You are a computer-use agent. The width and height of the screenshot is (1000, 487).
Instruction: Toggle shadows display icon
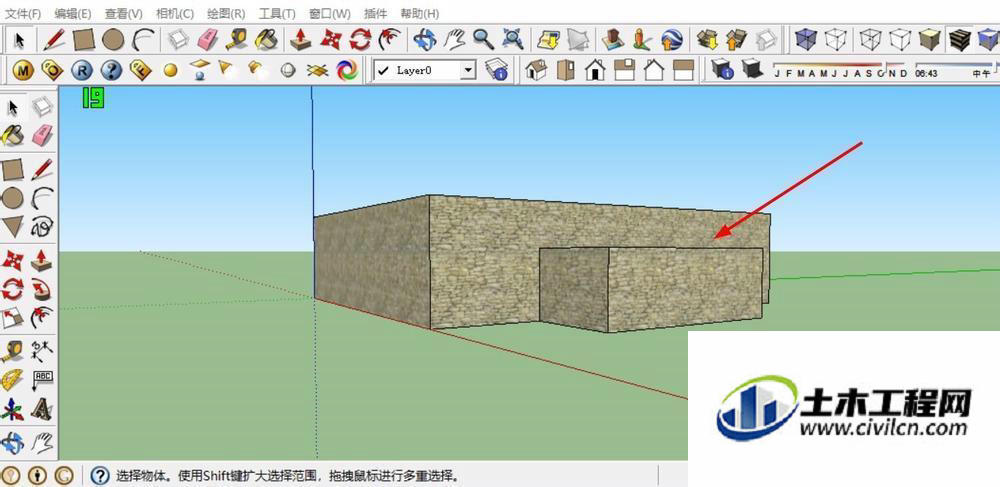752,69
